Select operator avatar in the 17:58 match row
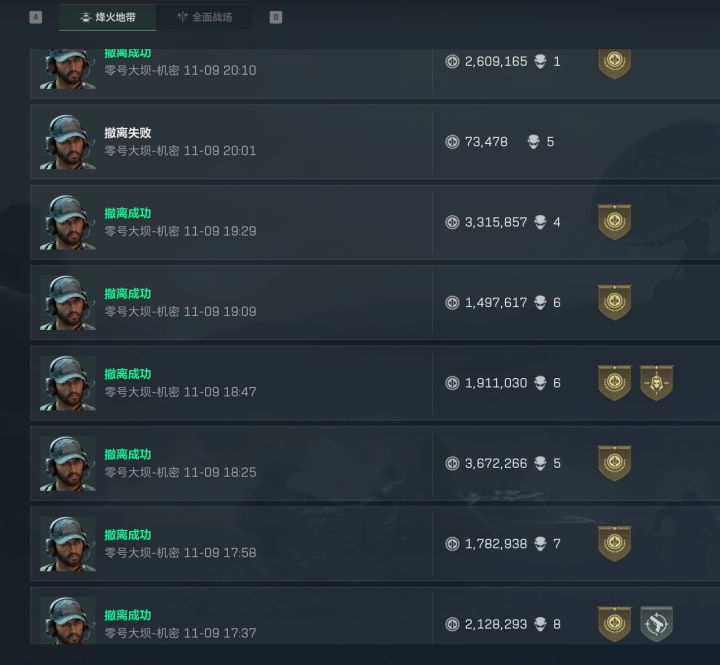 (68, 544)
